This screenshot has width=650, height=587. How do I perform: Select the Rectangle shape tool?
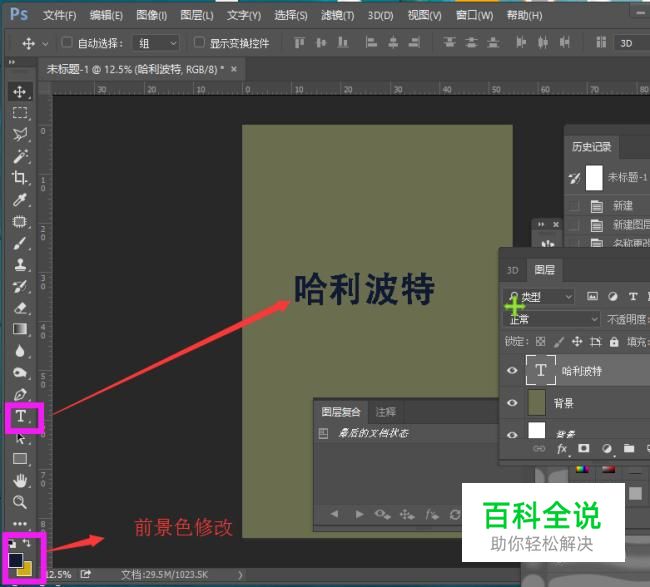click(x=19, y=459)
